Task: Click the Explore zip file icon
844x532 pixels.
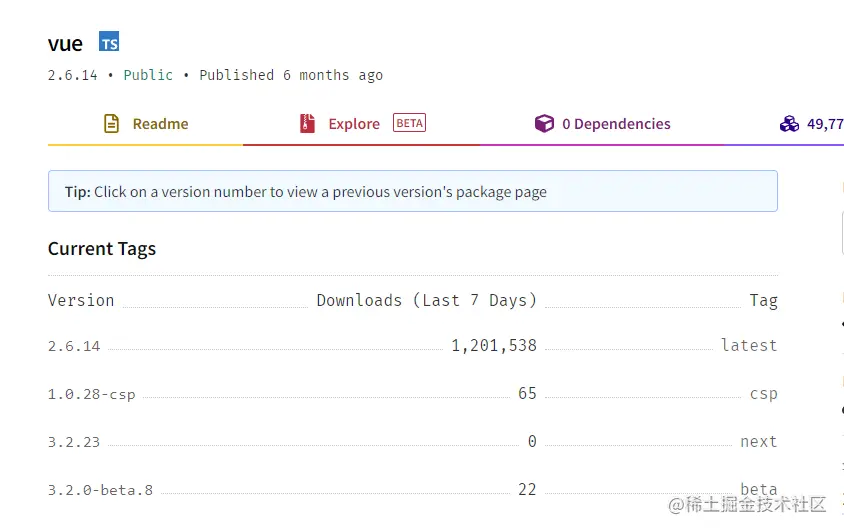Action: [307, 123]
